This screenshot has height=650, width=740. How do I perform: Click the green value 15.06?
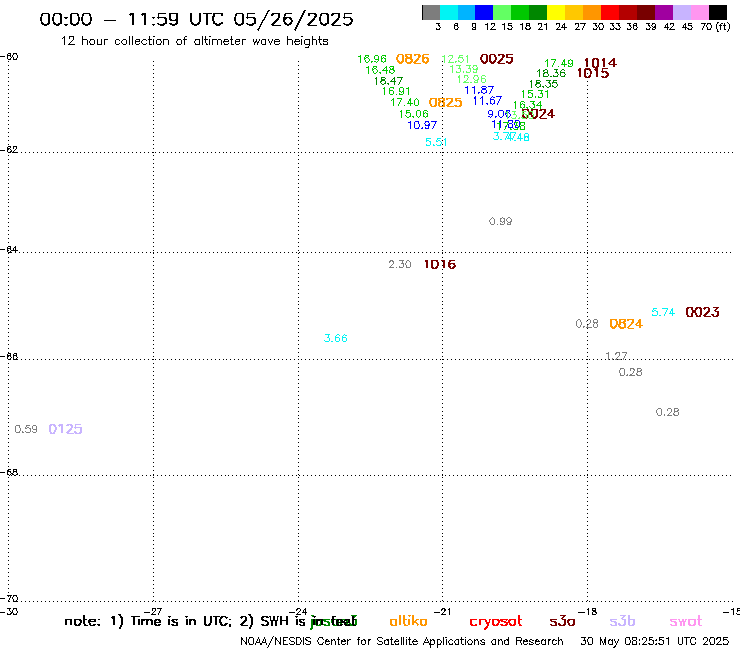click(x=413, y=114)
